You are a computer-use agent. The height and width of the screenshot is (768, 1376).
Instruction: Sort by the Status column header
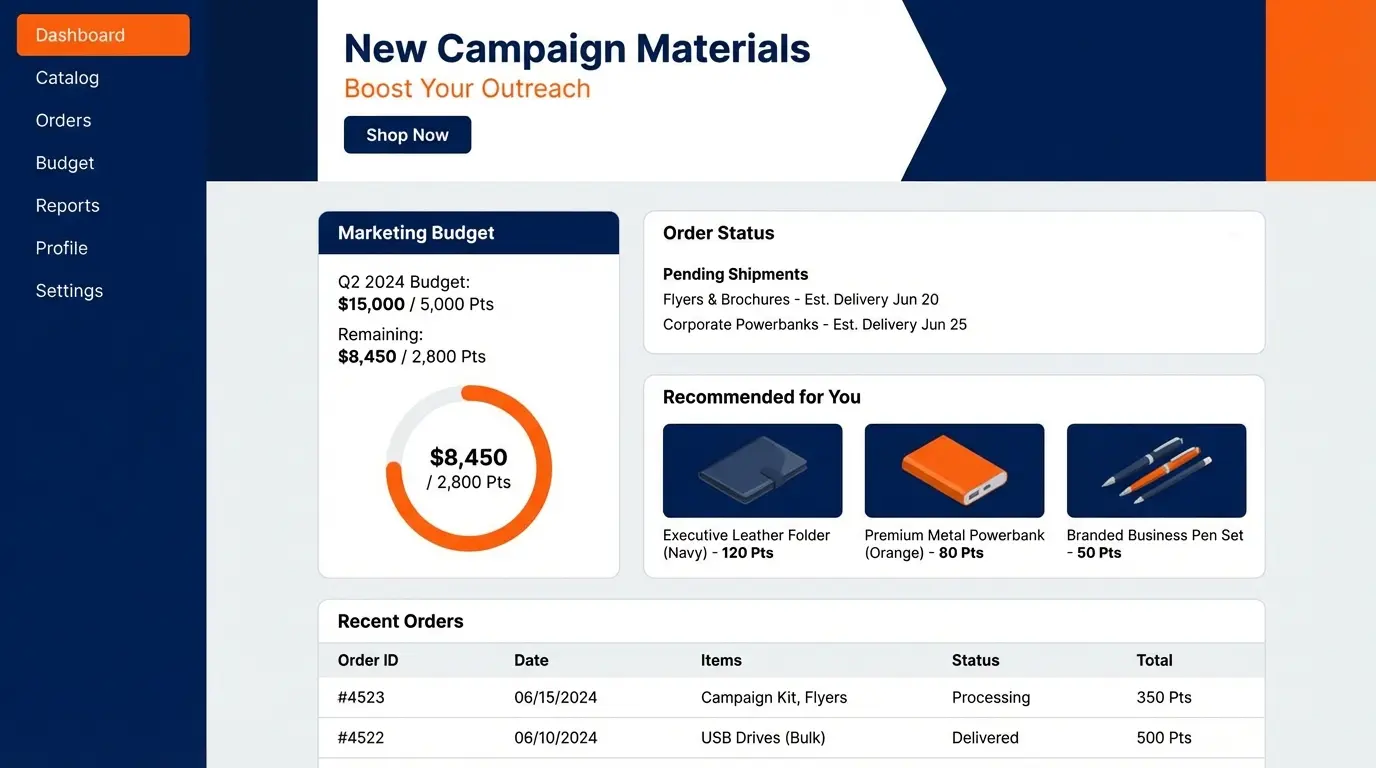[975, 660]
